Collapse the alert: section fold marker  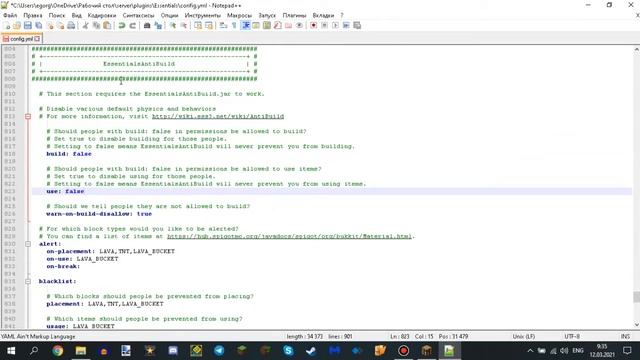click(x=28, y=244)
